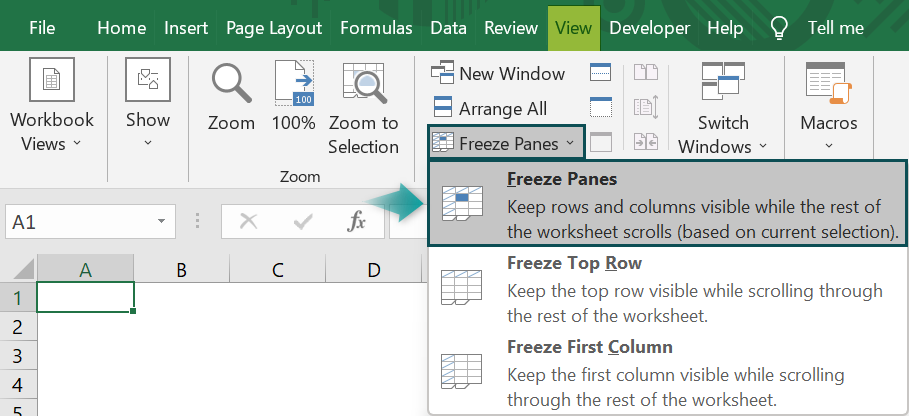Click the Switch Windows icon
This screenshot has height=416, width=909.
pos(723,81)
